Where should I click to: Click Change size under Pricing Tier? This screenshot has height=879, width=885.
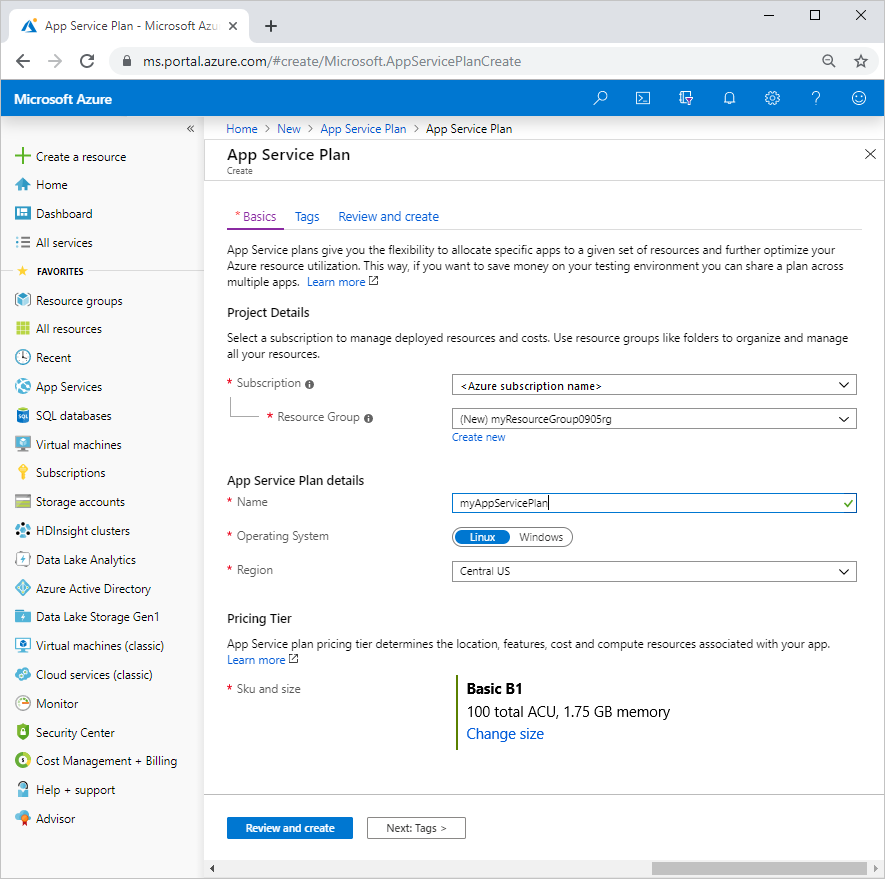[505, 733]
